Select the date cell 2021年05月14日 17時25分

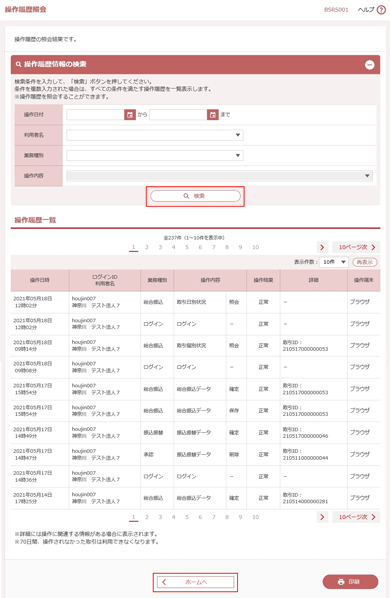pos(40,498)
